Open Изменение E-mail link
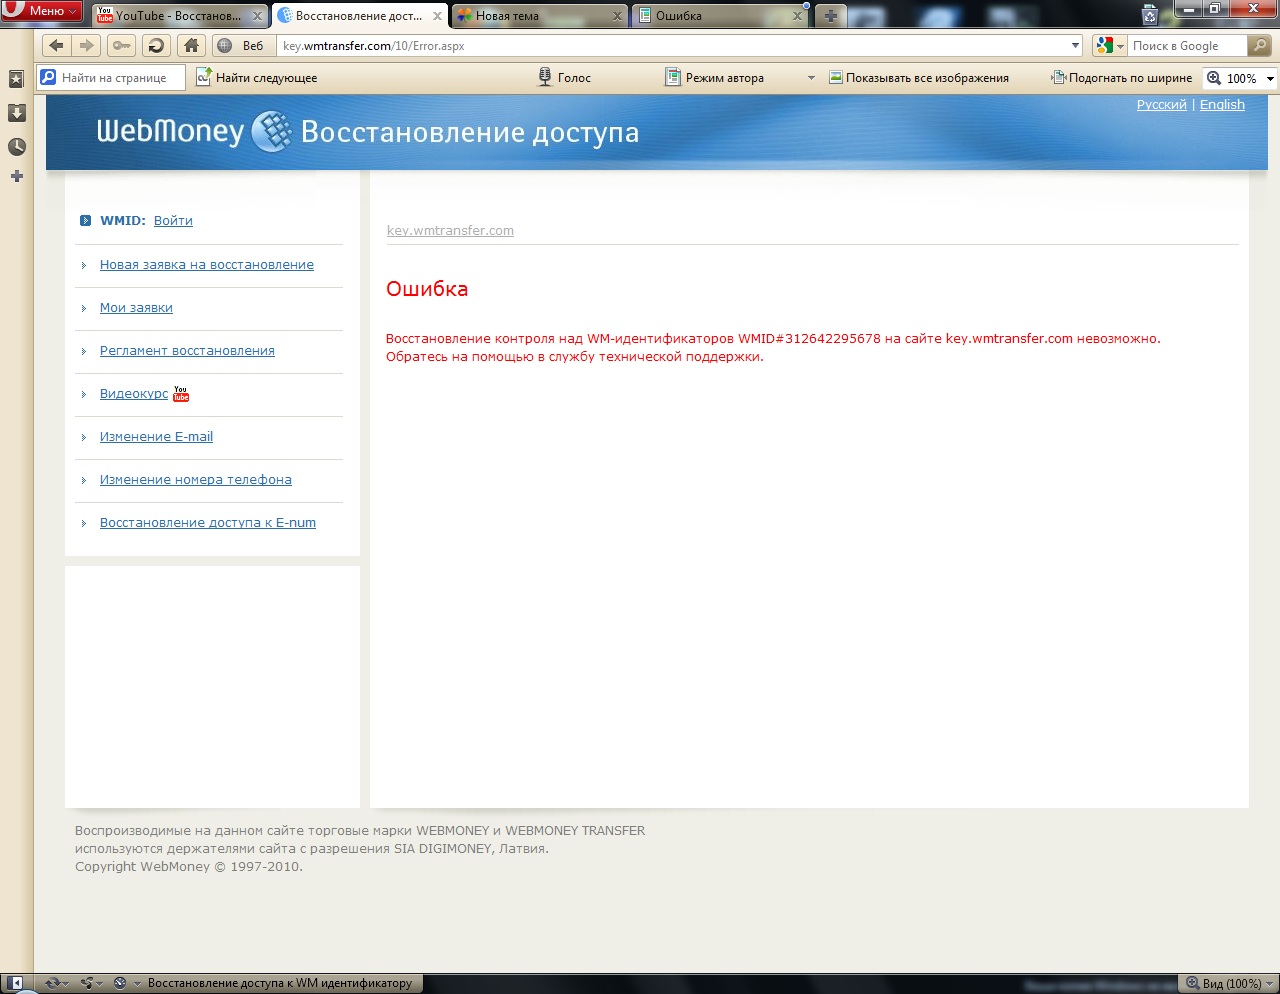1280x994 pixels. click(x=156, y=437)
